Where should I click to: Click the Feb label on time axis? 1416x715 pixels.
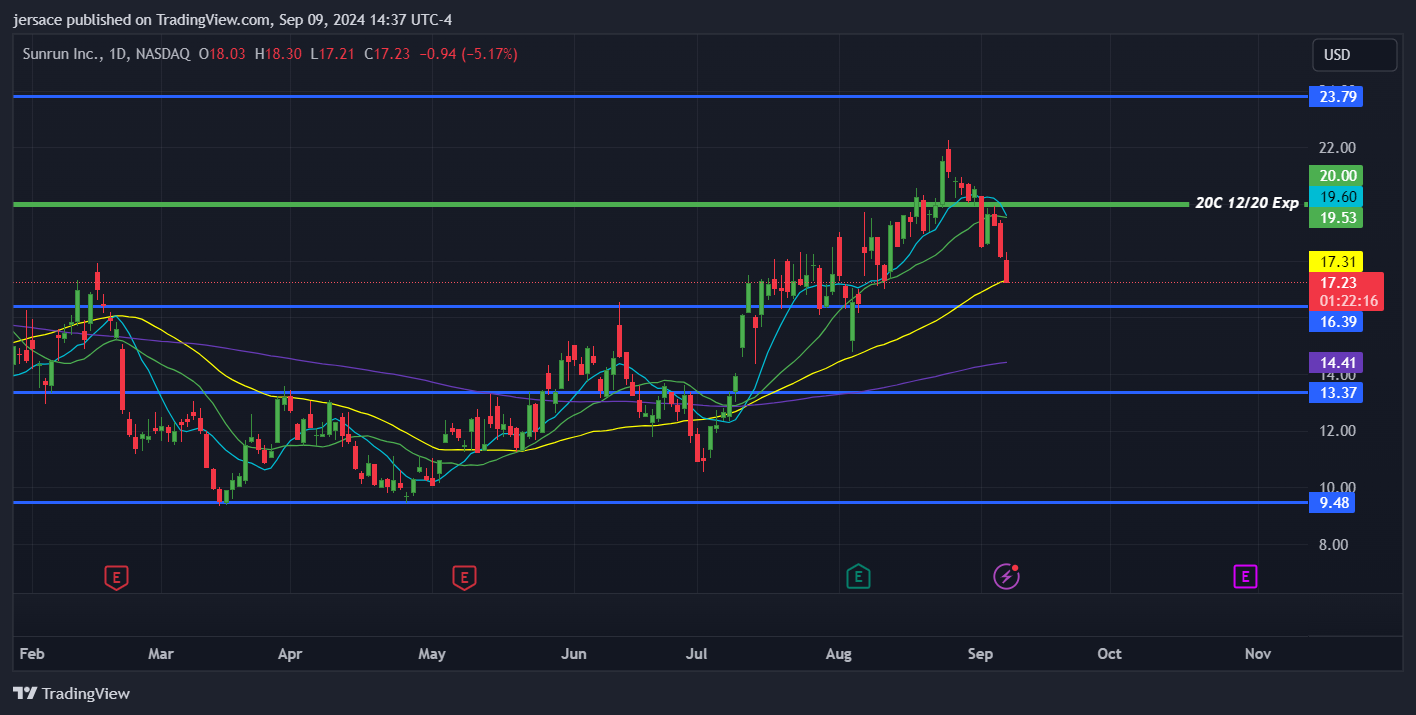point(32,654)
